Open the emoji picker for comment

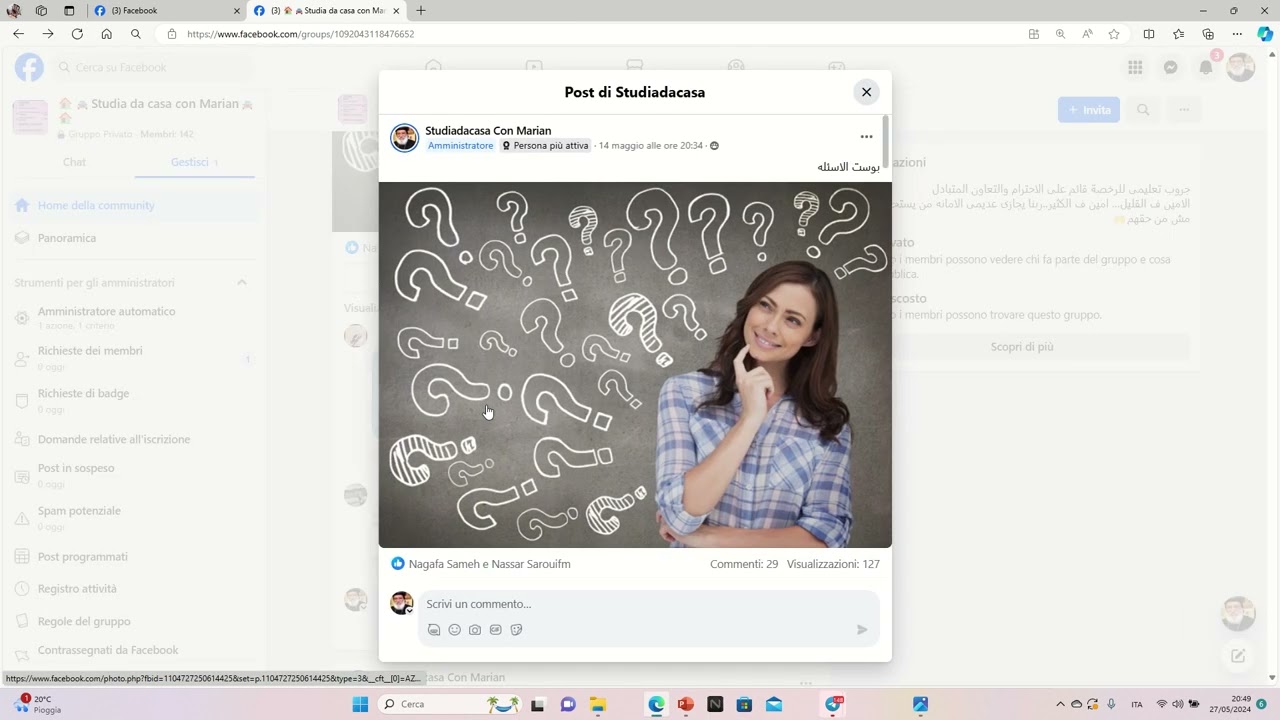454,630
